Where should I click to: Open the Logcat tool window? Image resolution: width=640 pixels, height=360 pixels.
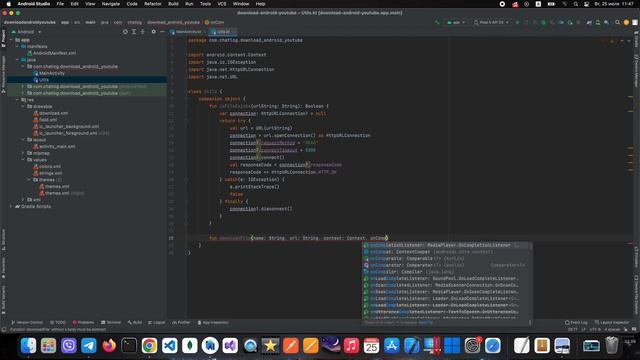tap(157, 322)
